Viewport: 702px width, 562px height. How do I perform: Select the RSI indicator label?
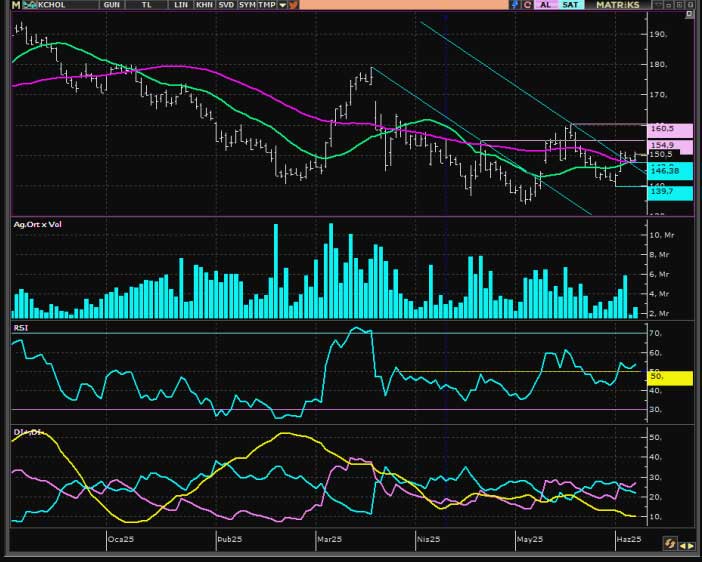click(21, 328)
